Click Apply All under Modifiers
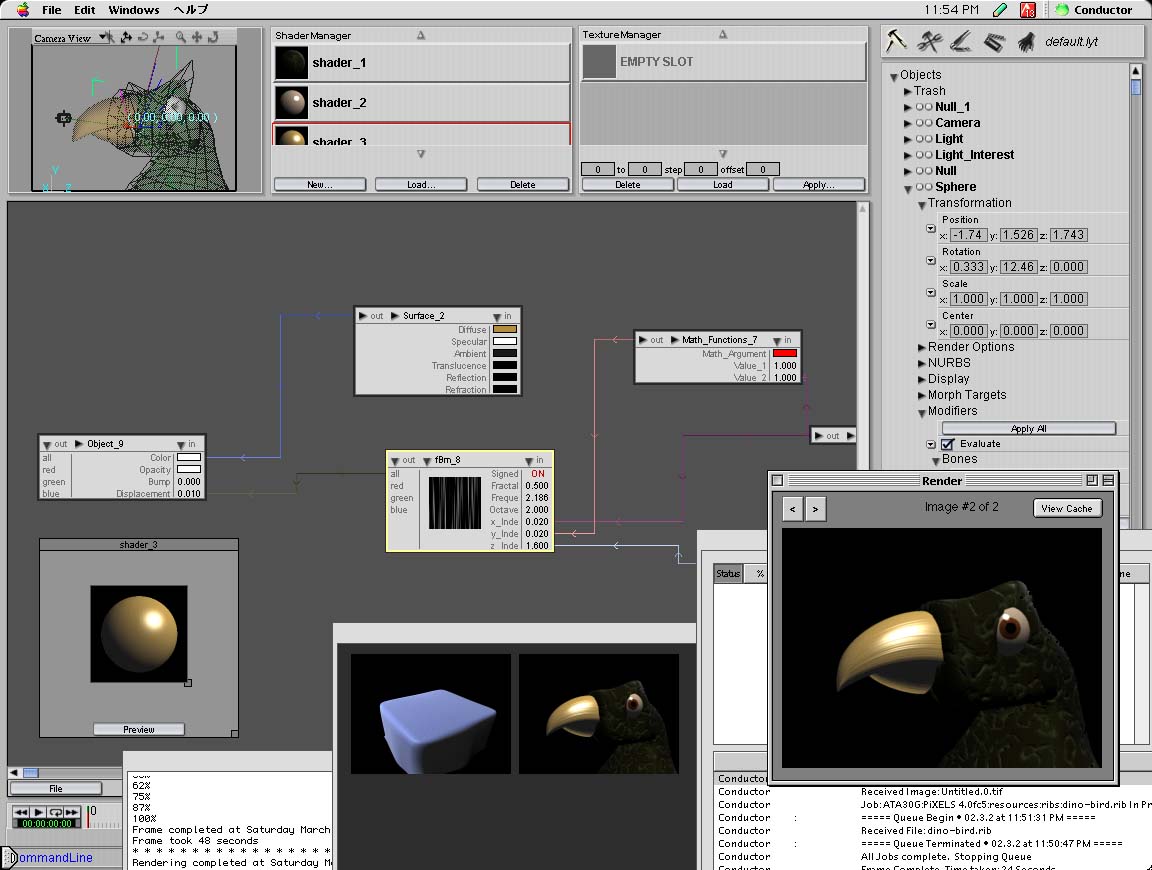1152x870 pixels. click(1028, 428)
